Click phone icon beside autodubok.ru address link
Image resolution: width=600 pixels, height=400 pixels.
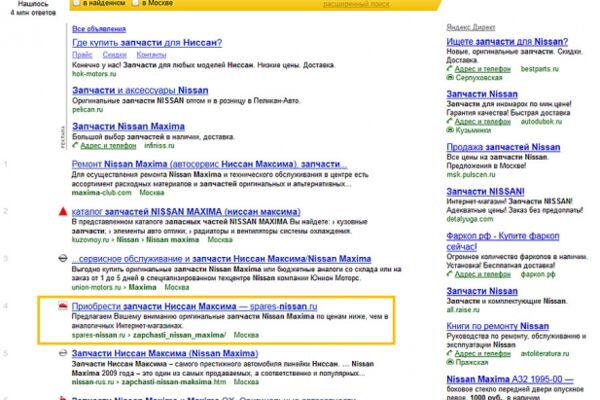[x=450, y=121]
